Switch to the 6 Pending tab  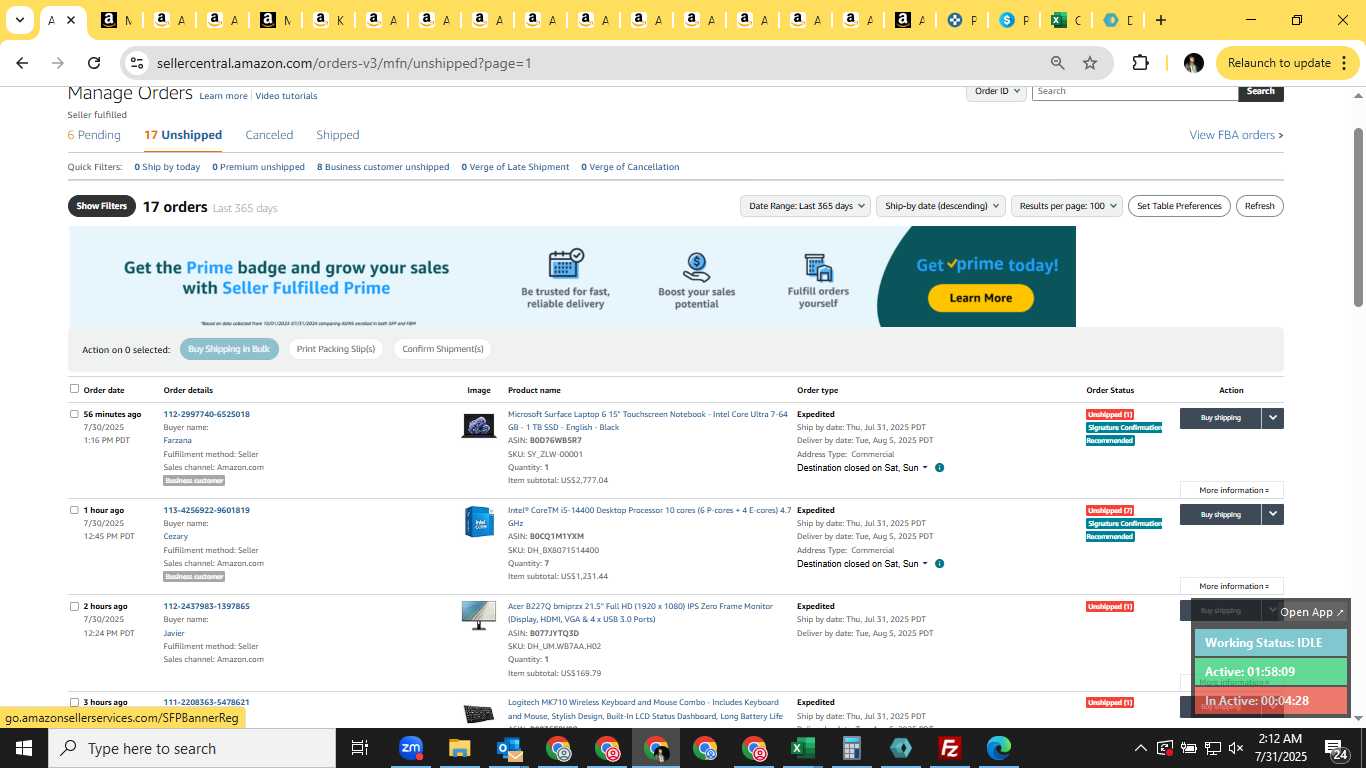pyautogui.click(x=94, y=135)
